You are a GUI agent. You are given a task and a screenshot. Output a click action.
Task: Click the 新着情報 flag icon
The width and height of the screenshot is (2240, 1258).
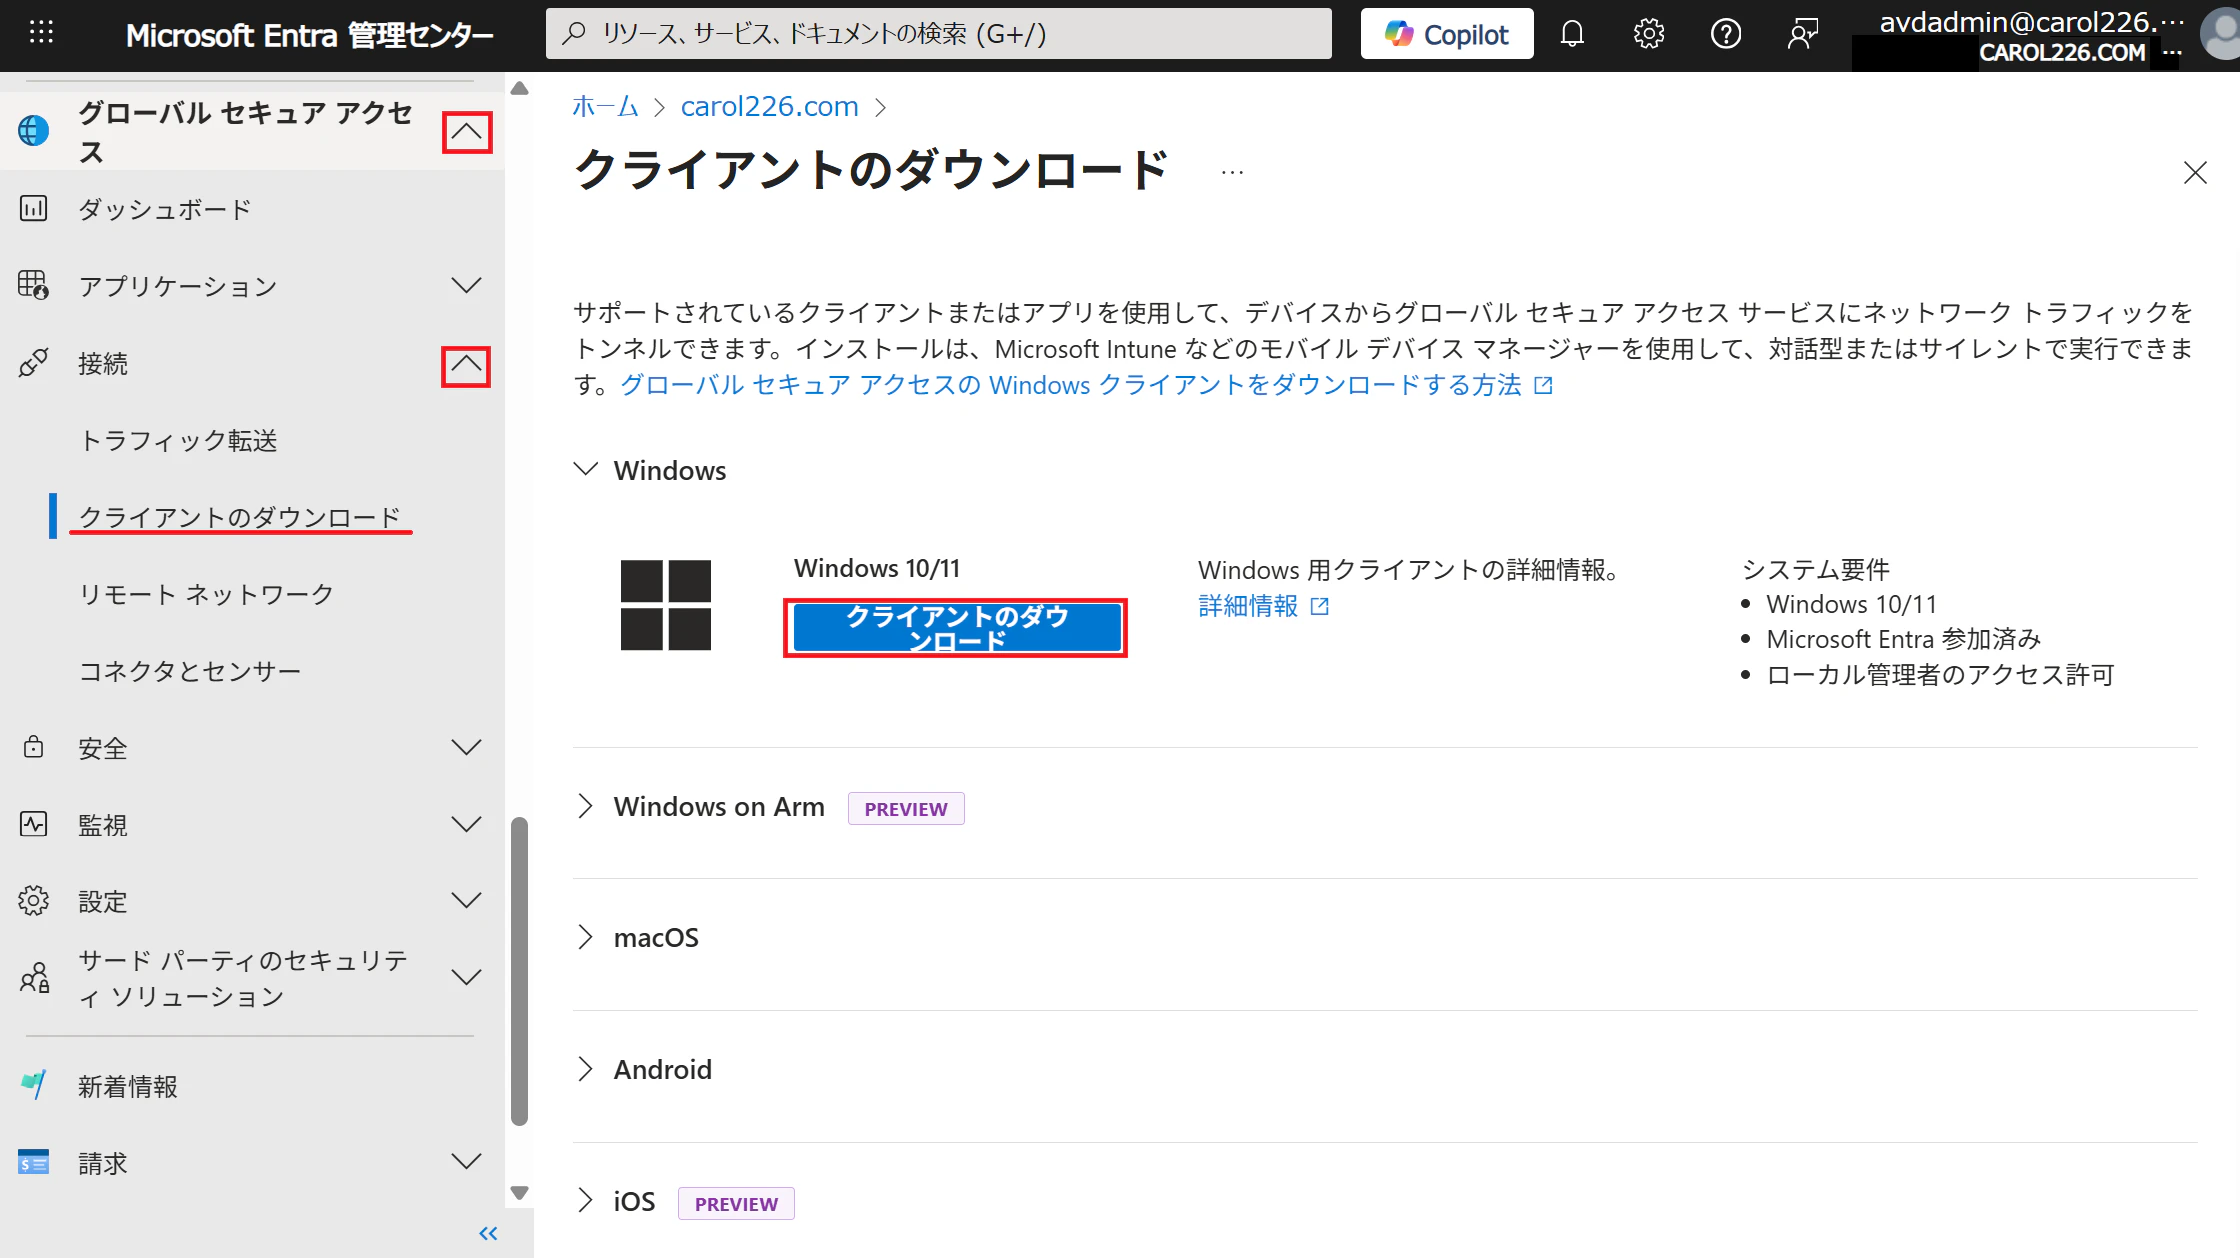coord(33,1085)
